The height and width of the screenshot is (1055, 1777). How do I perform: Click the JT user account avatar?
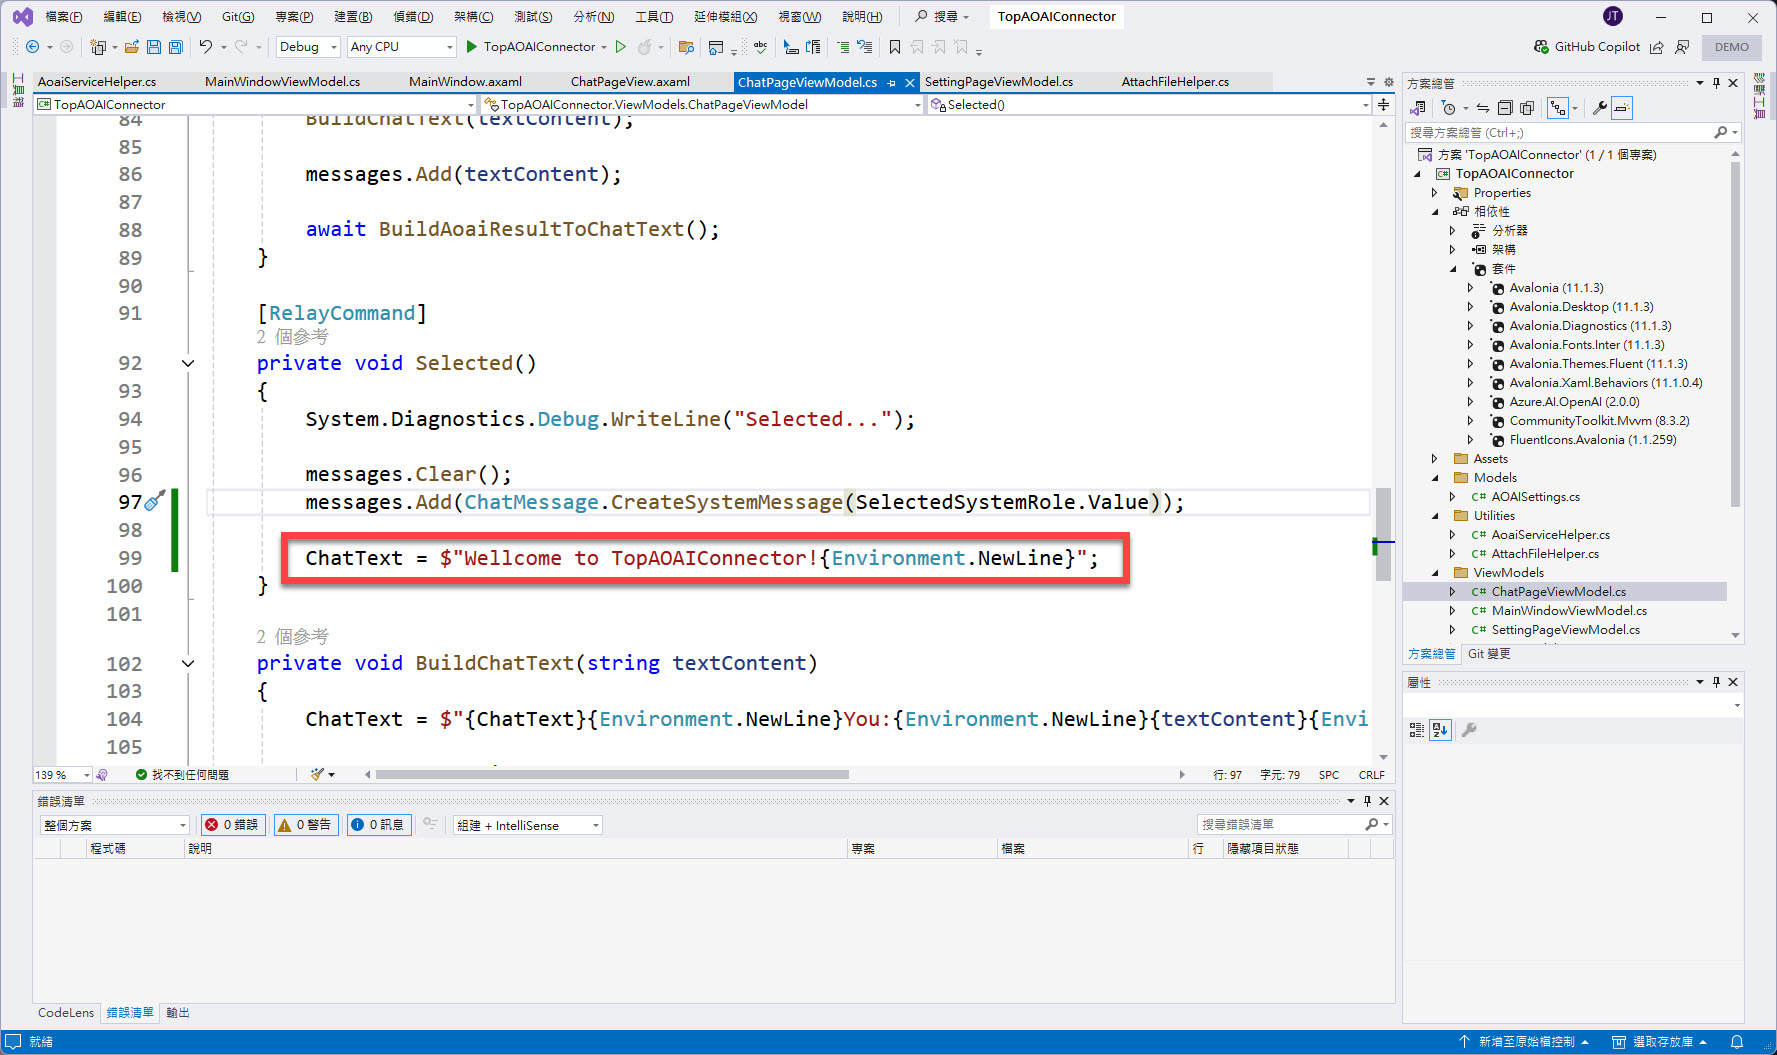click(x=1613, y=16)
